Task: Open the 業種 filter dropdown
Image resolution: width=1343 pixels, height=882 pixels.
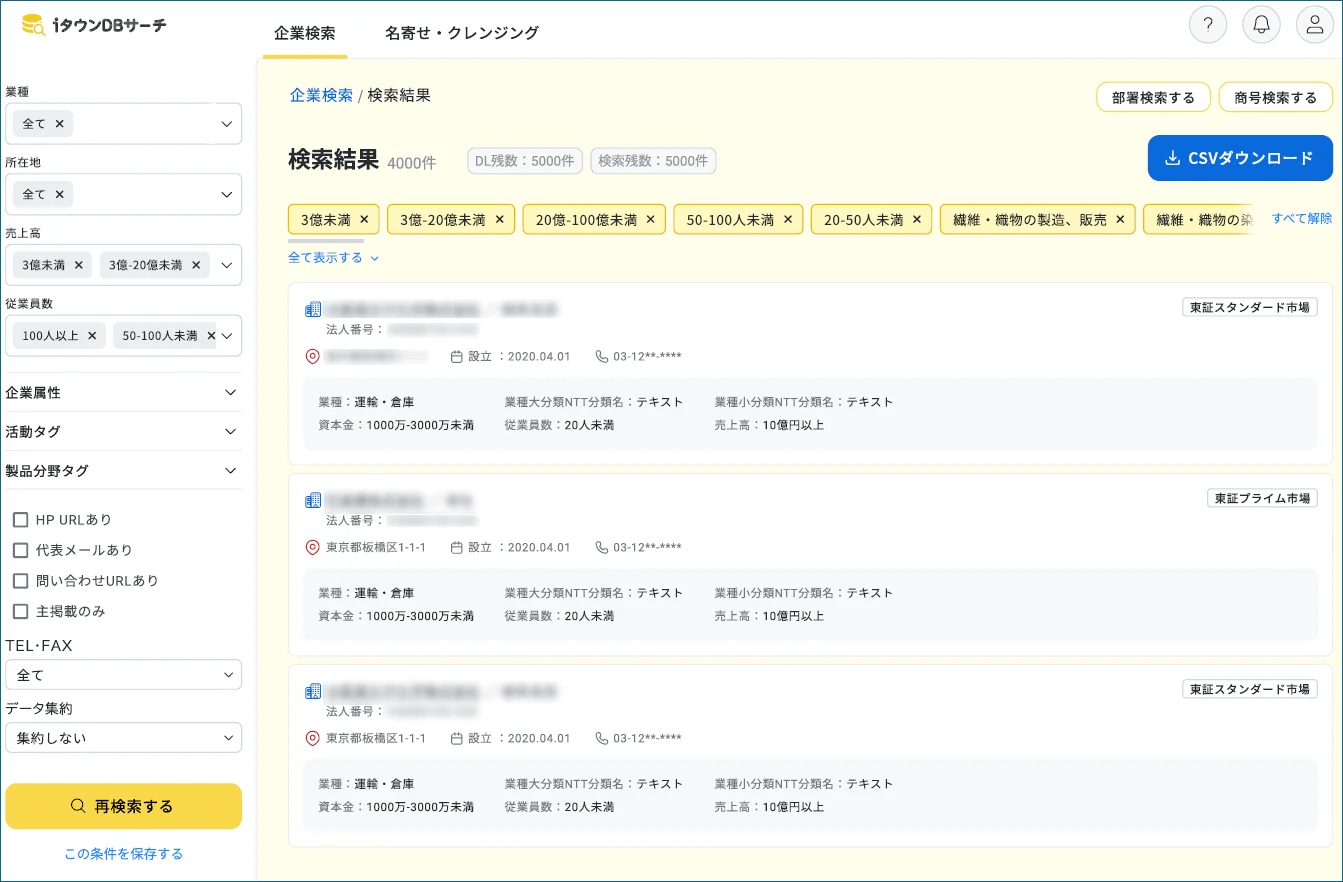Action: [123, 123]
